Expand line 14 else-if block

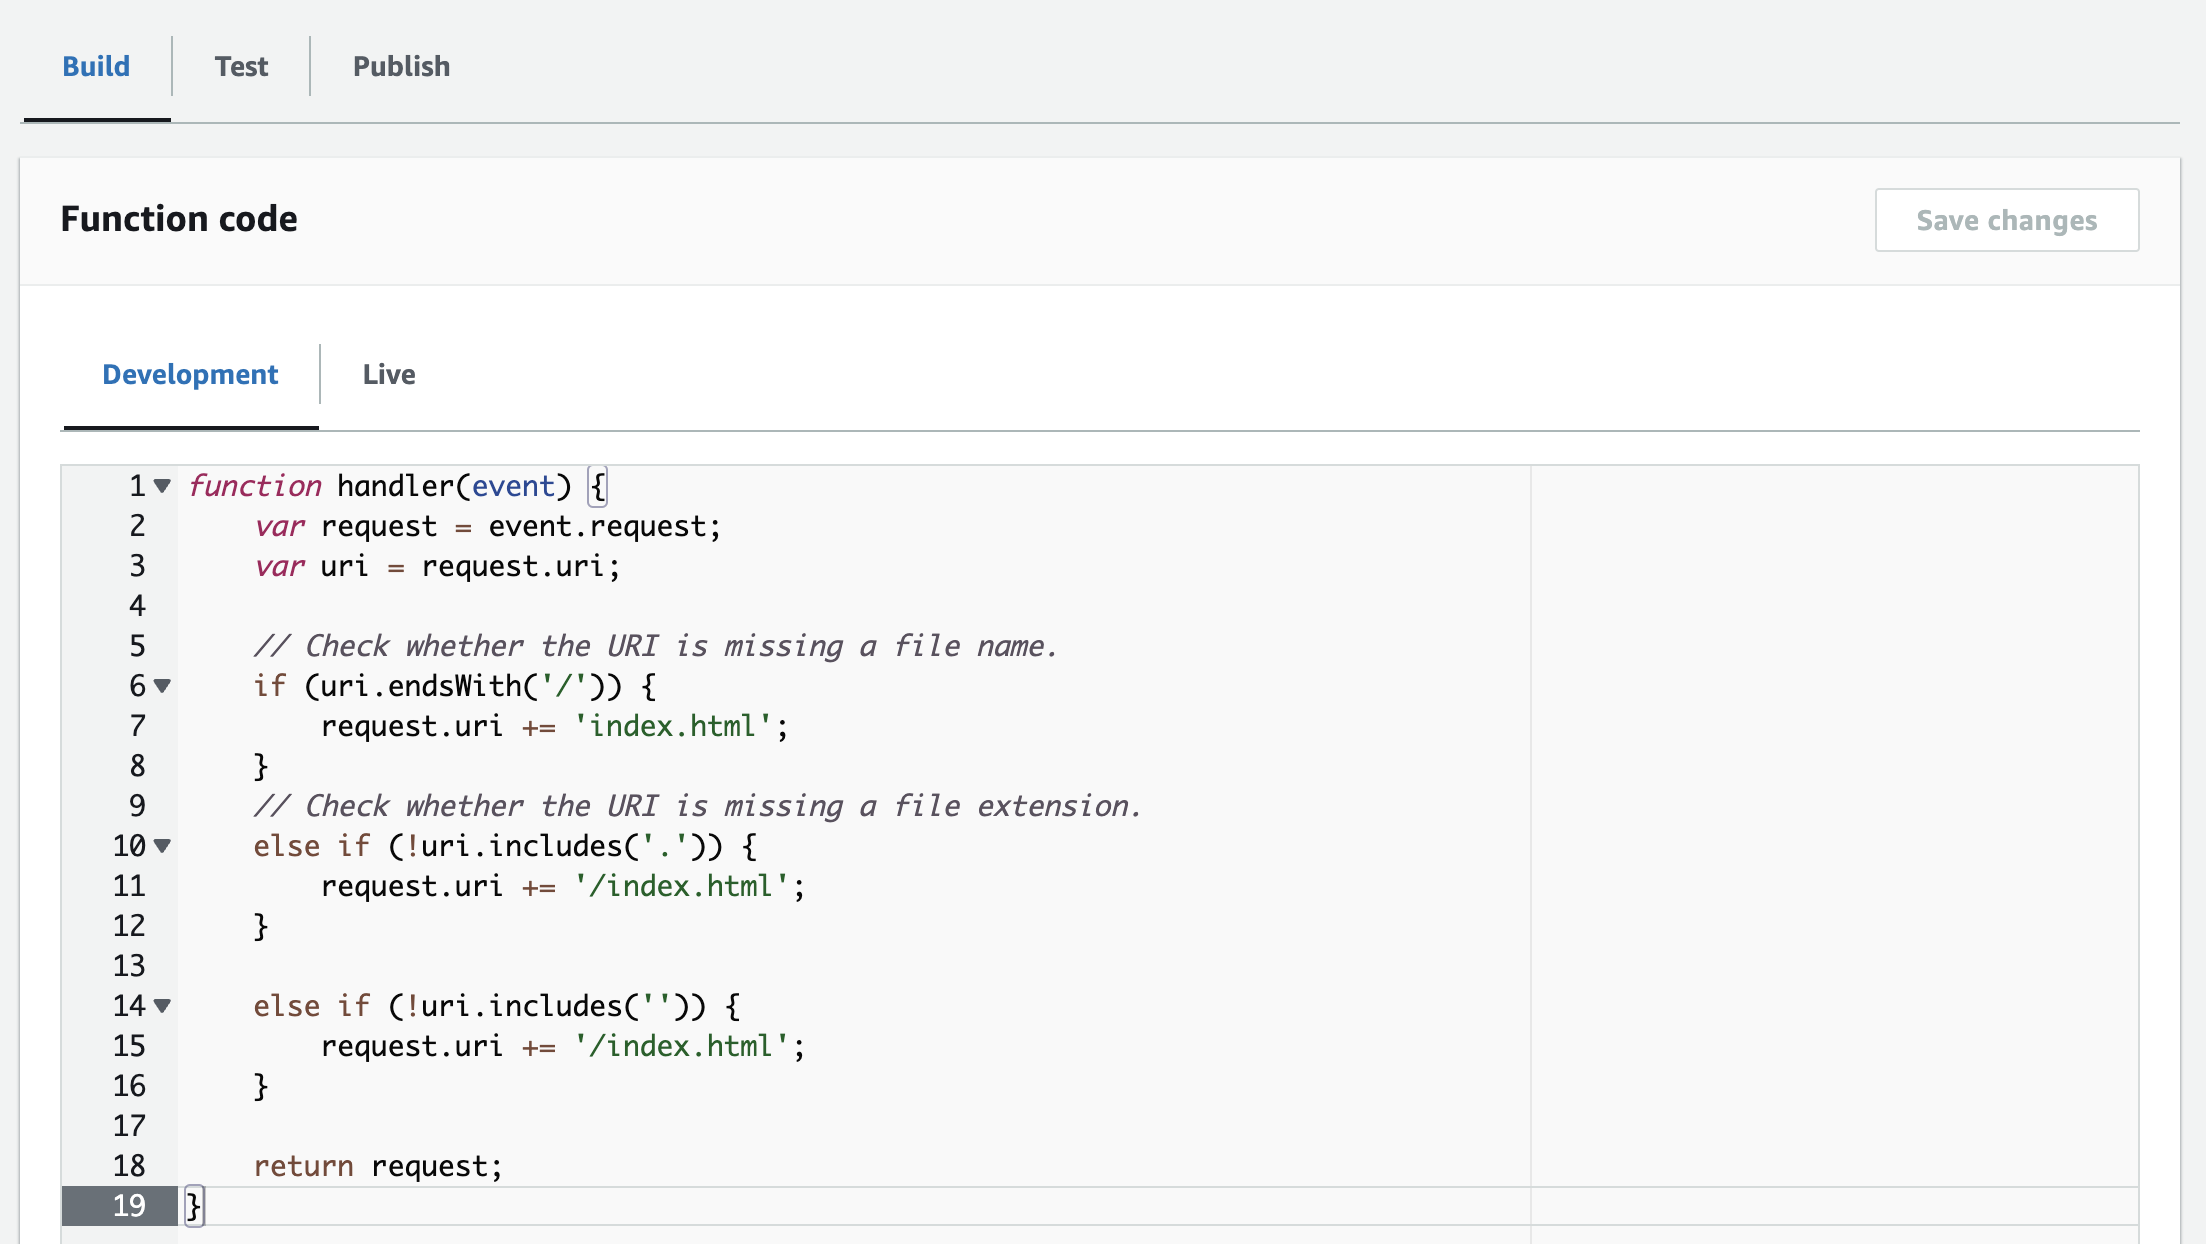[162, 1005]
